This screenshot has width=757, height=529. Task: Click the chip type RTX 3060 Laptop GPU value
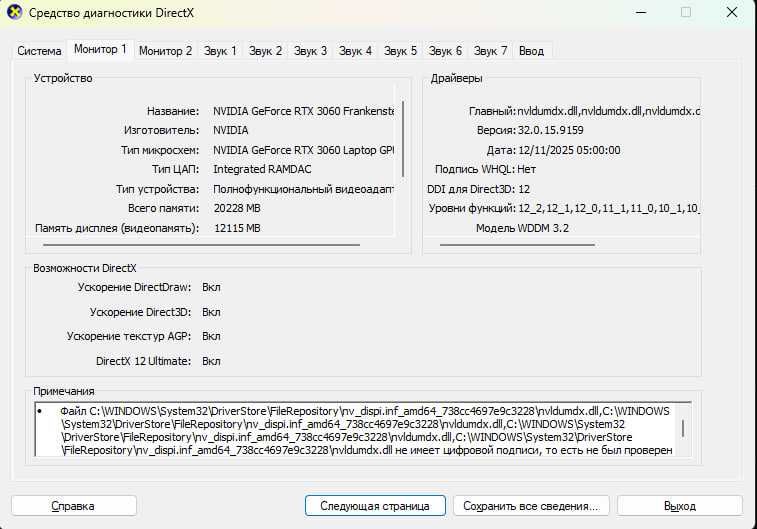pyautogui.click(x=303, y=150)
